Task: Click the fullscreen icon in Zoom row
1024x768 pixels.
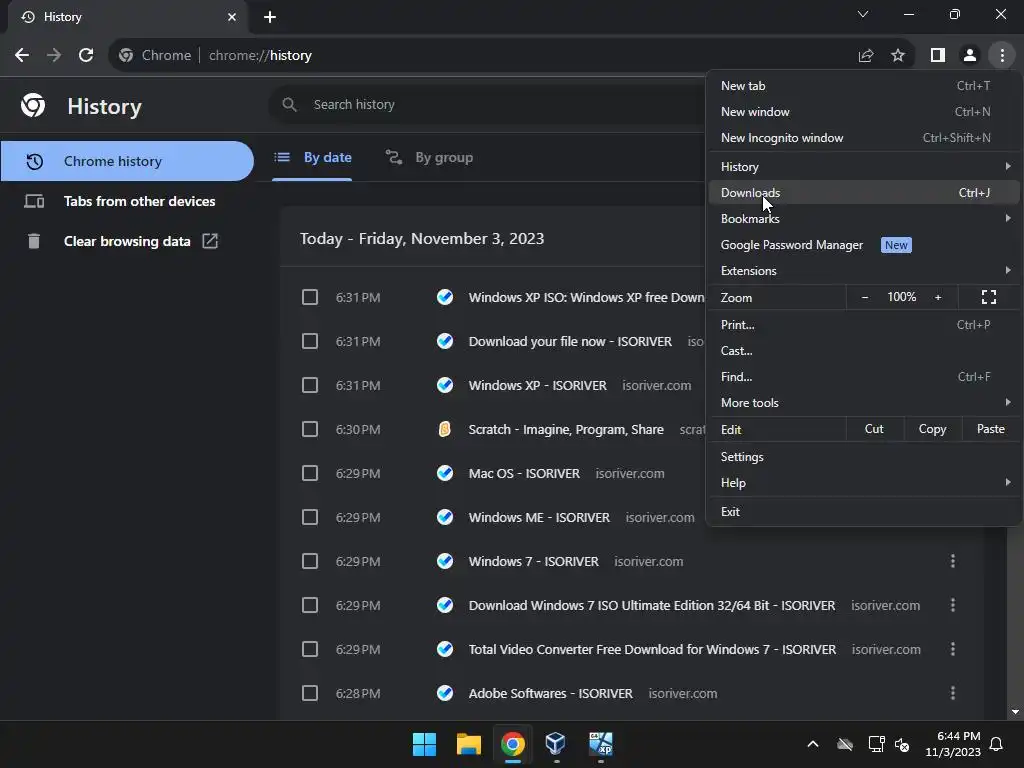Action: pyautogui.click(x=989, y=297)
